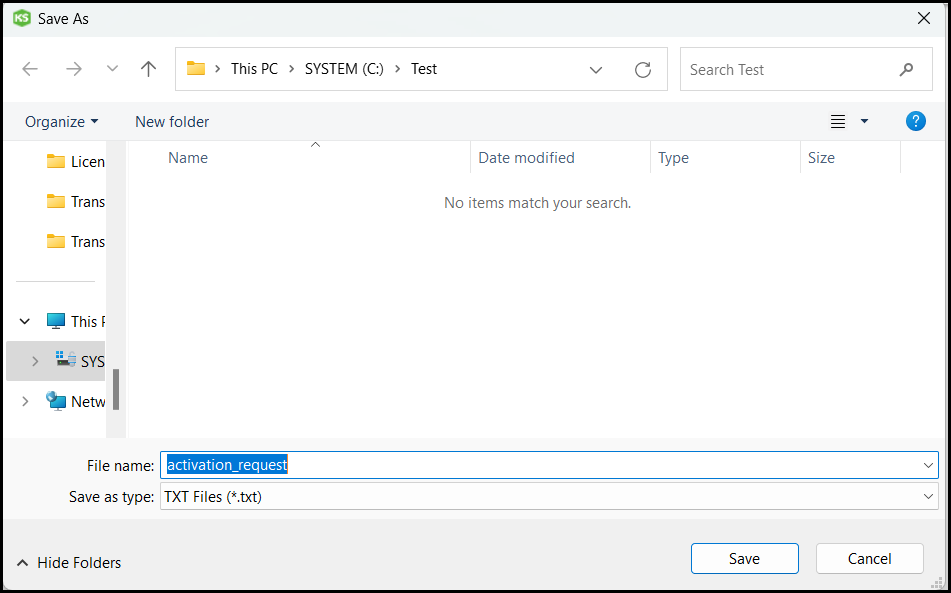Click the Help question mark icon
The width and height of the screenshot is (951, 593).
915,121
